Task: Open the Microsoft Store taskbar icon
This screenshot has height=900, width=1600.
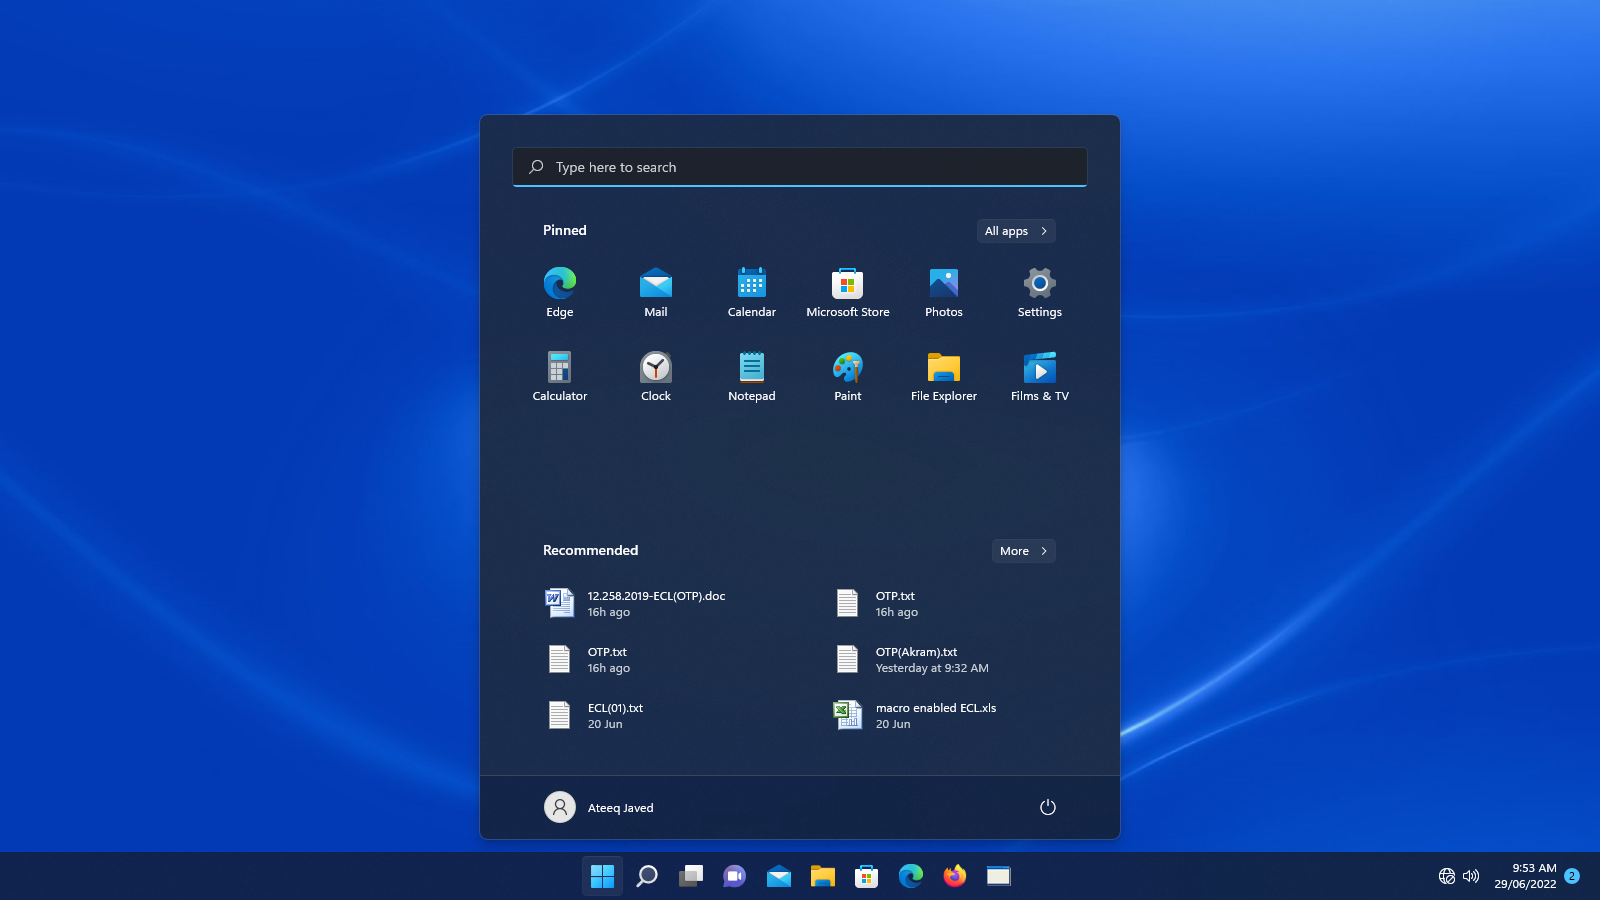Action: 867,876
